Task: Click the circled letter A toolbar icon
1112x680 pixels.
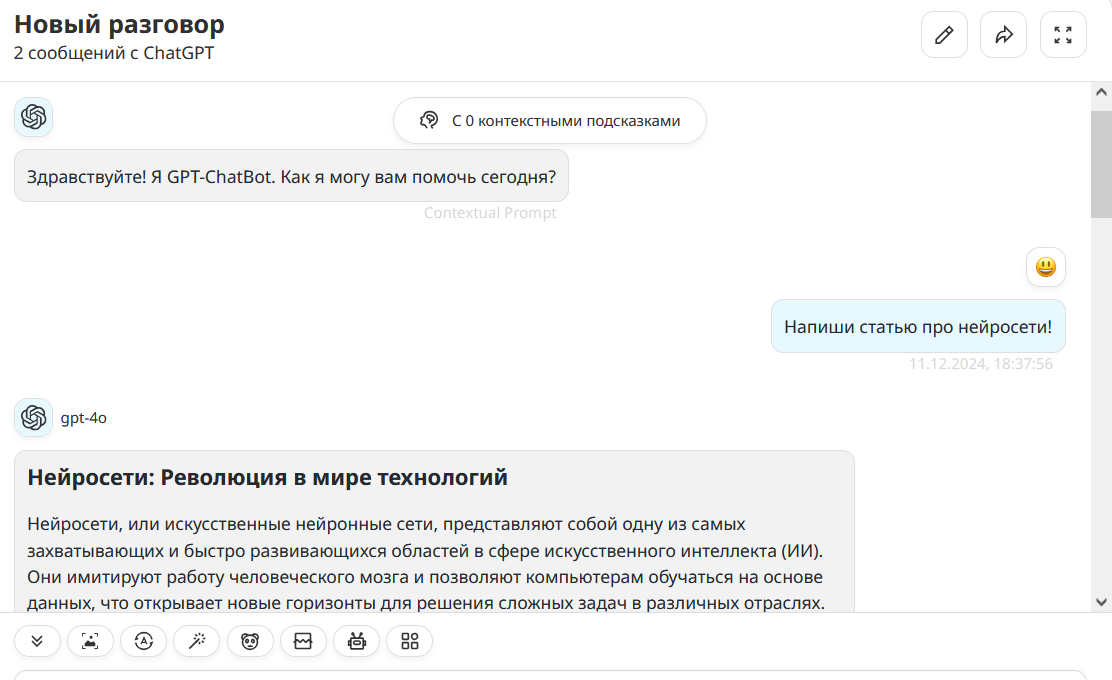Action: (x=144, y=642)
